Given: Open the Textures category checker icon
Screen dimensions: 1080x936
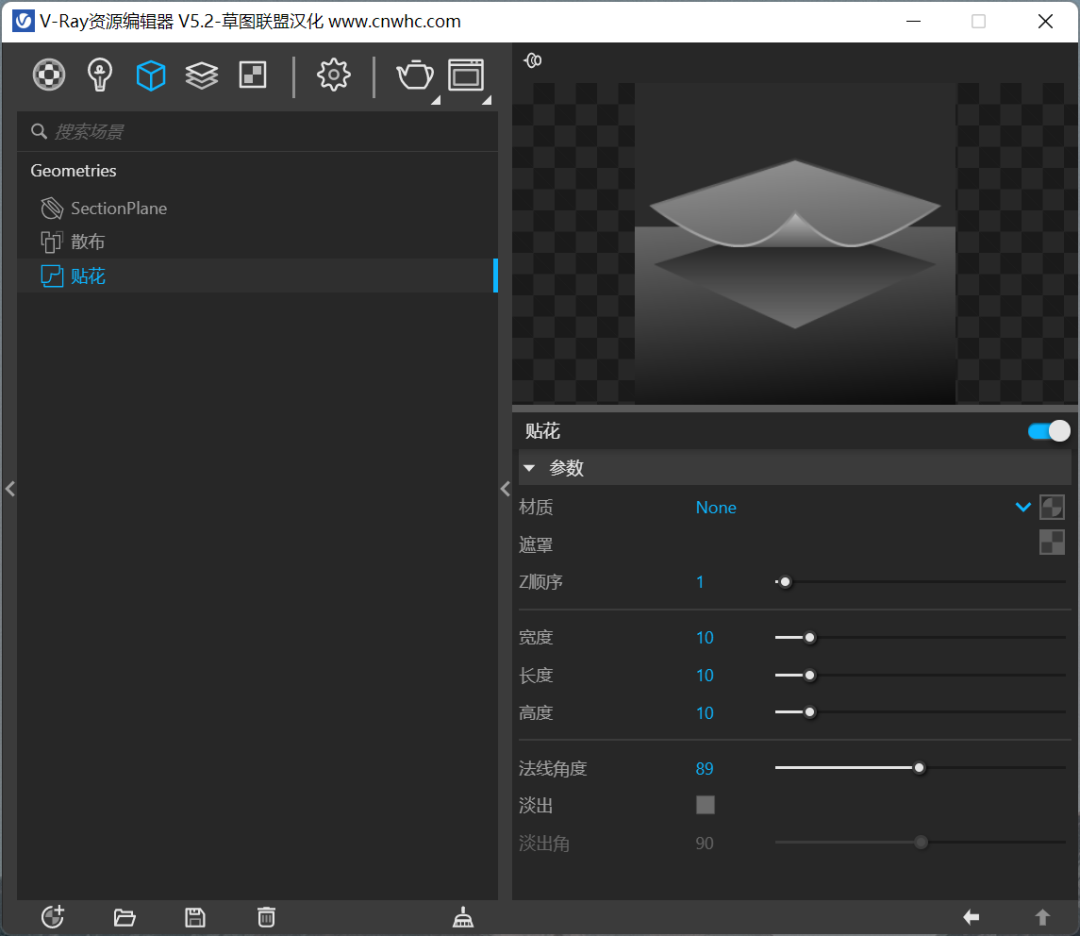Looking at the screenshot, I should (253, 74).
